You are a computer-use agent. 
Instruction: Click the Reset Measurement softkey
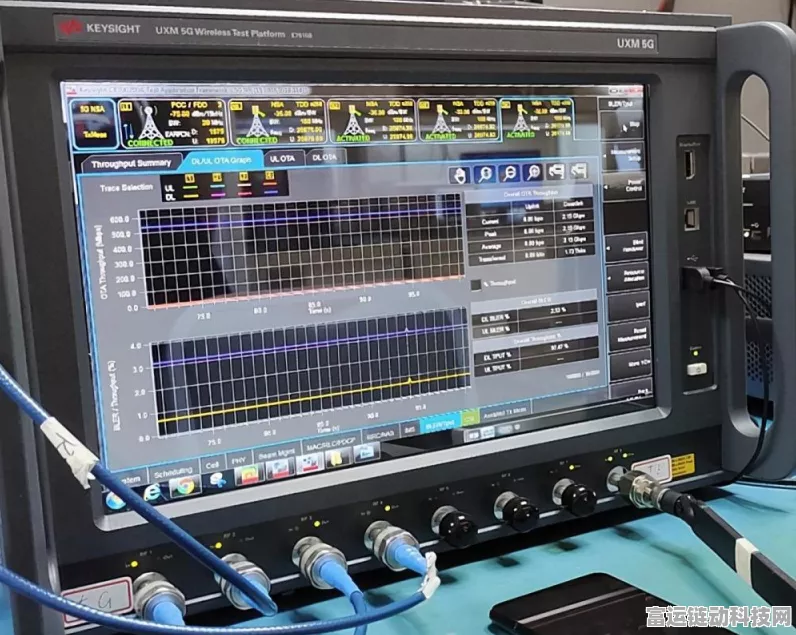[631, 335]
